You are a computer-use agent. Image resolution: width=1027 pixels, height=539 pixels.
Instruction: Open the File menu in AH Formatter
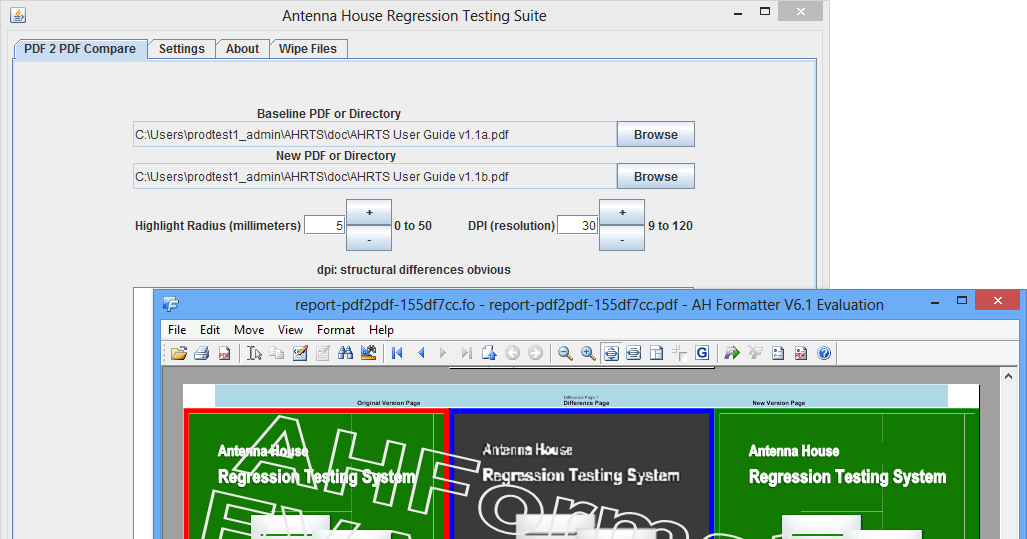click(x=177, y=330)
